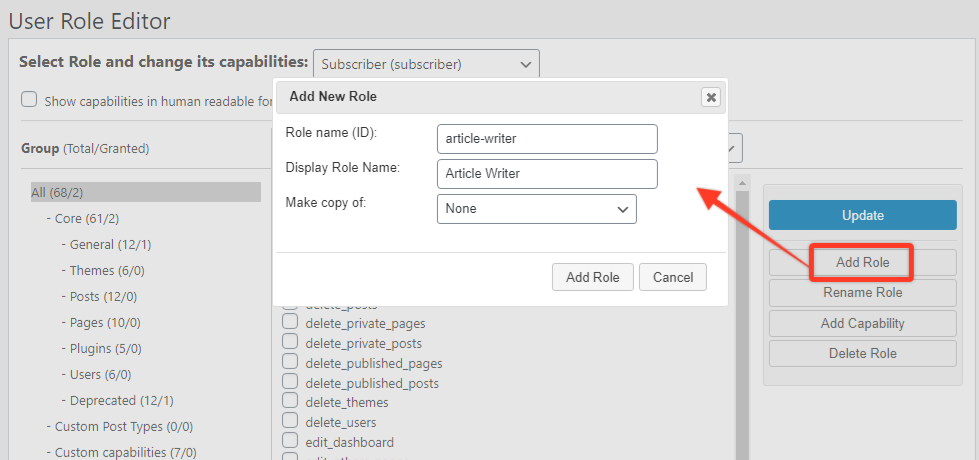Click the Role name (ID) field
The width and height of the screenshot is (979, 460).
[547, 139]
